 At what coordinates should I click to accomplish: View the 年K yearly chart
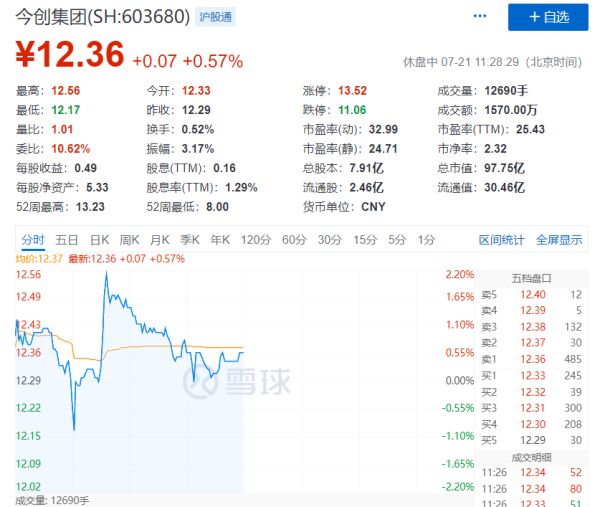220,239
